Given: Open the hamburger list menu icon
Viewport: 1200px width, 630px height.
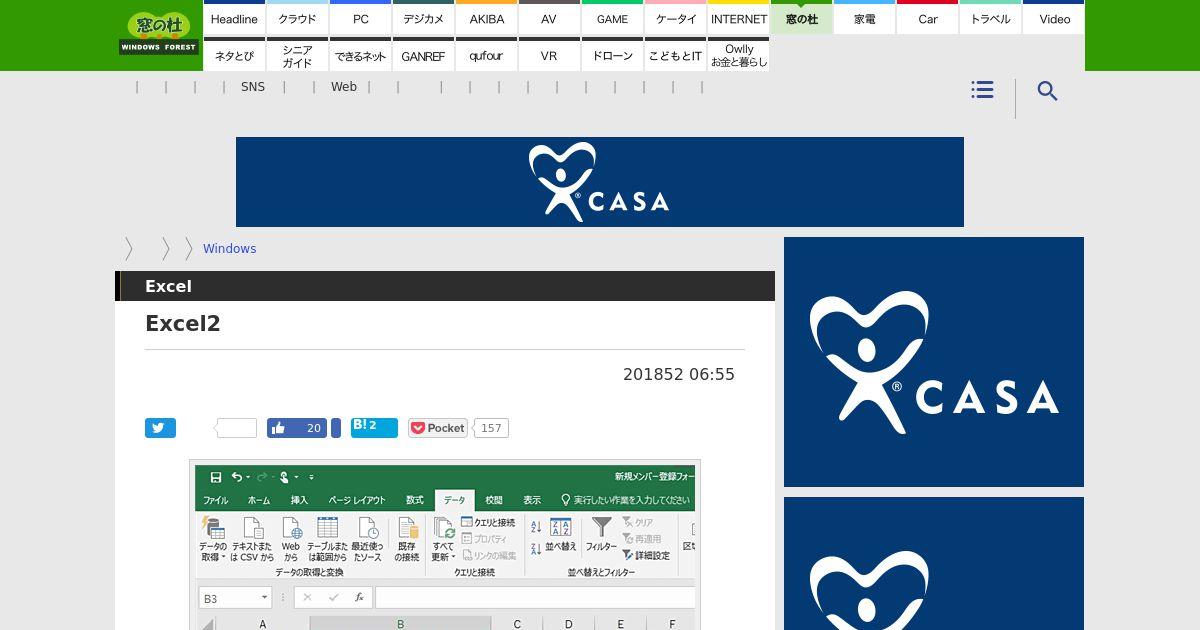Looking at the screenshot, I should tap(982, 90).
